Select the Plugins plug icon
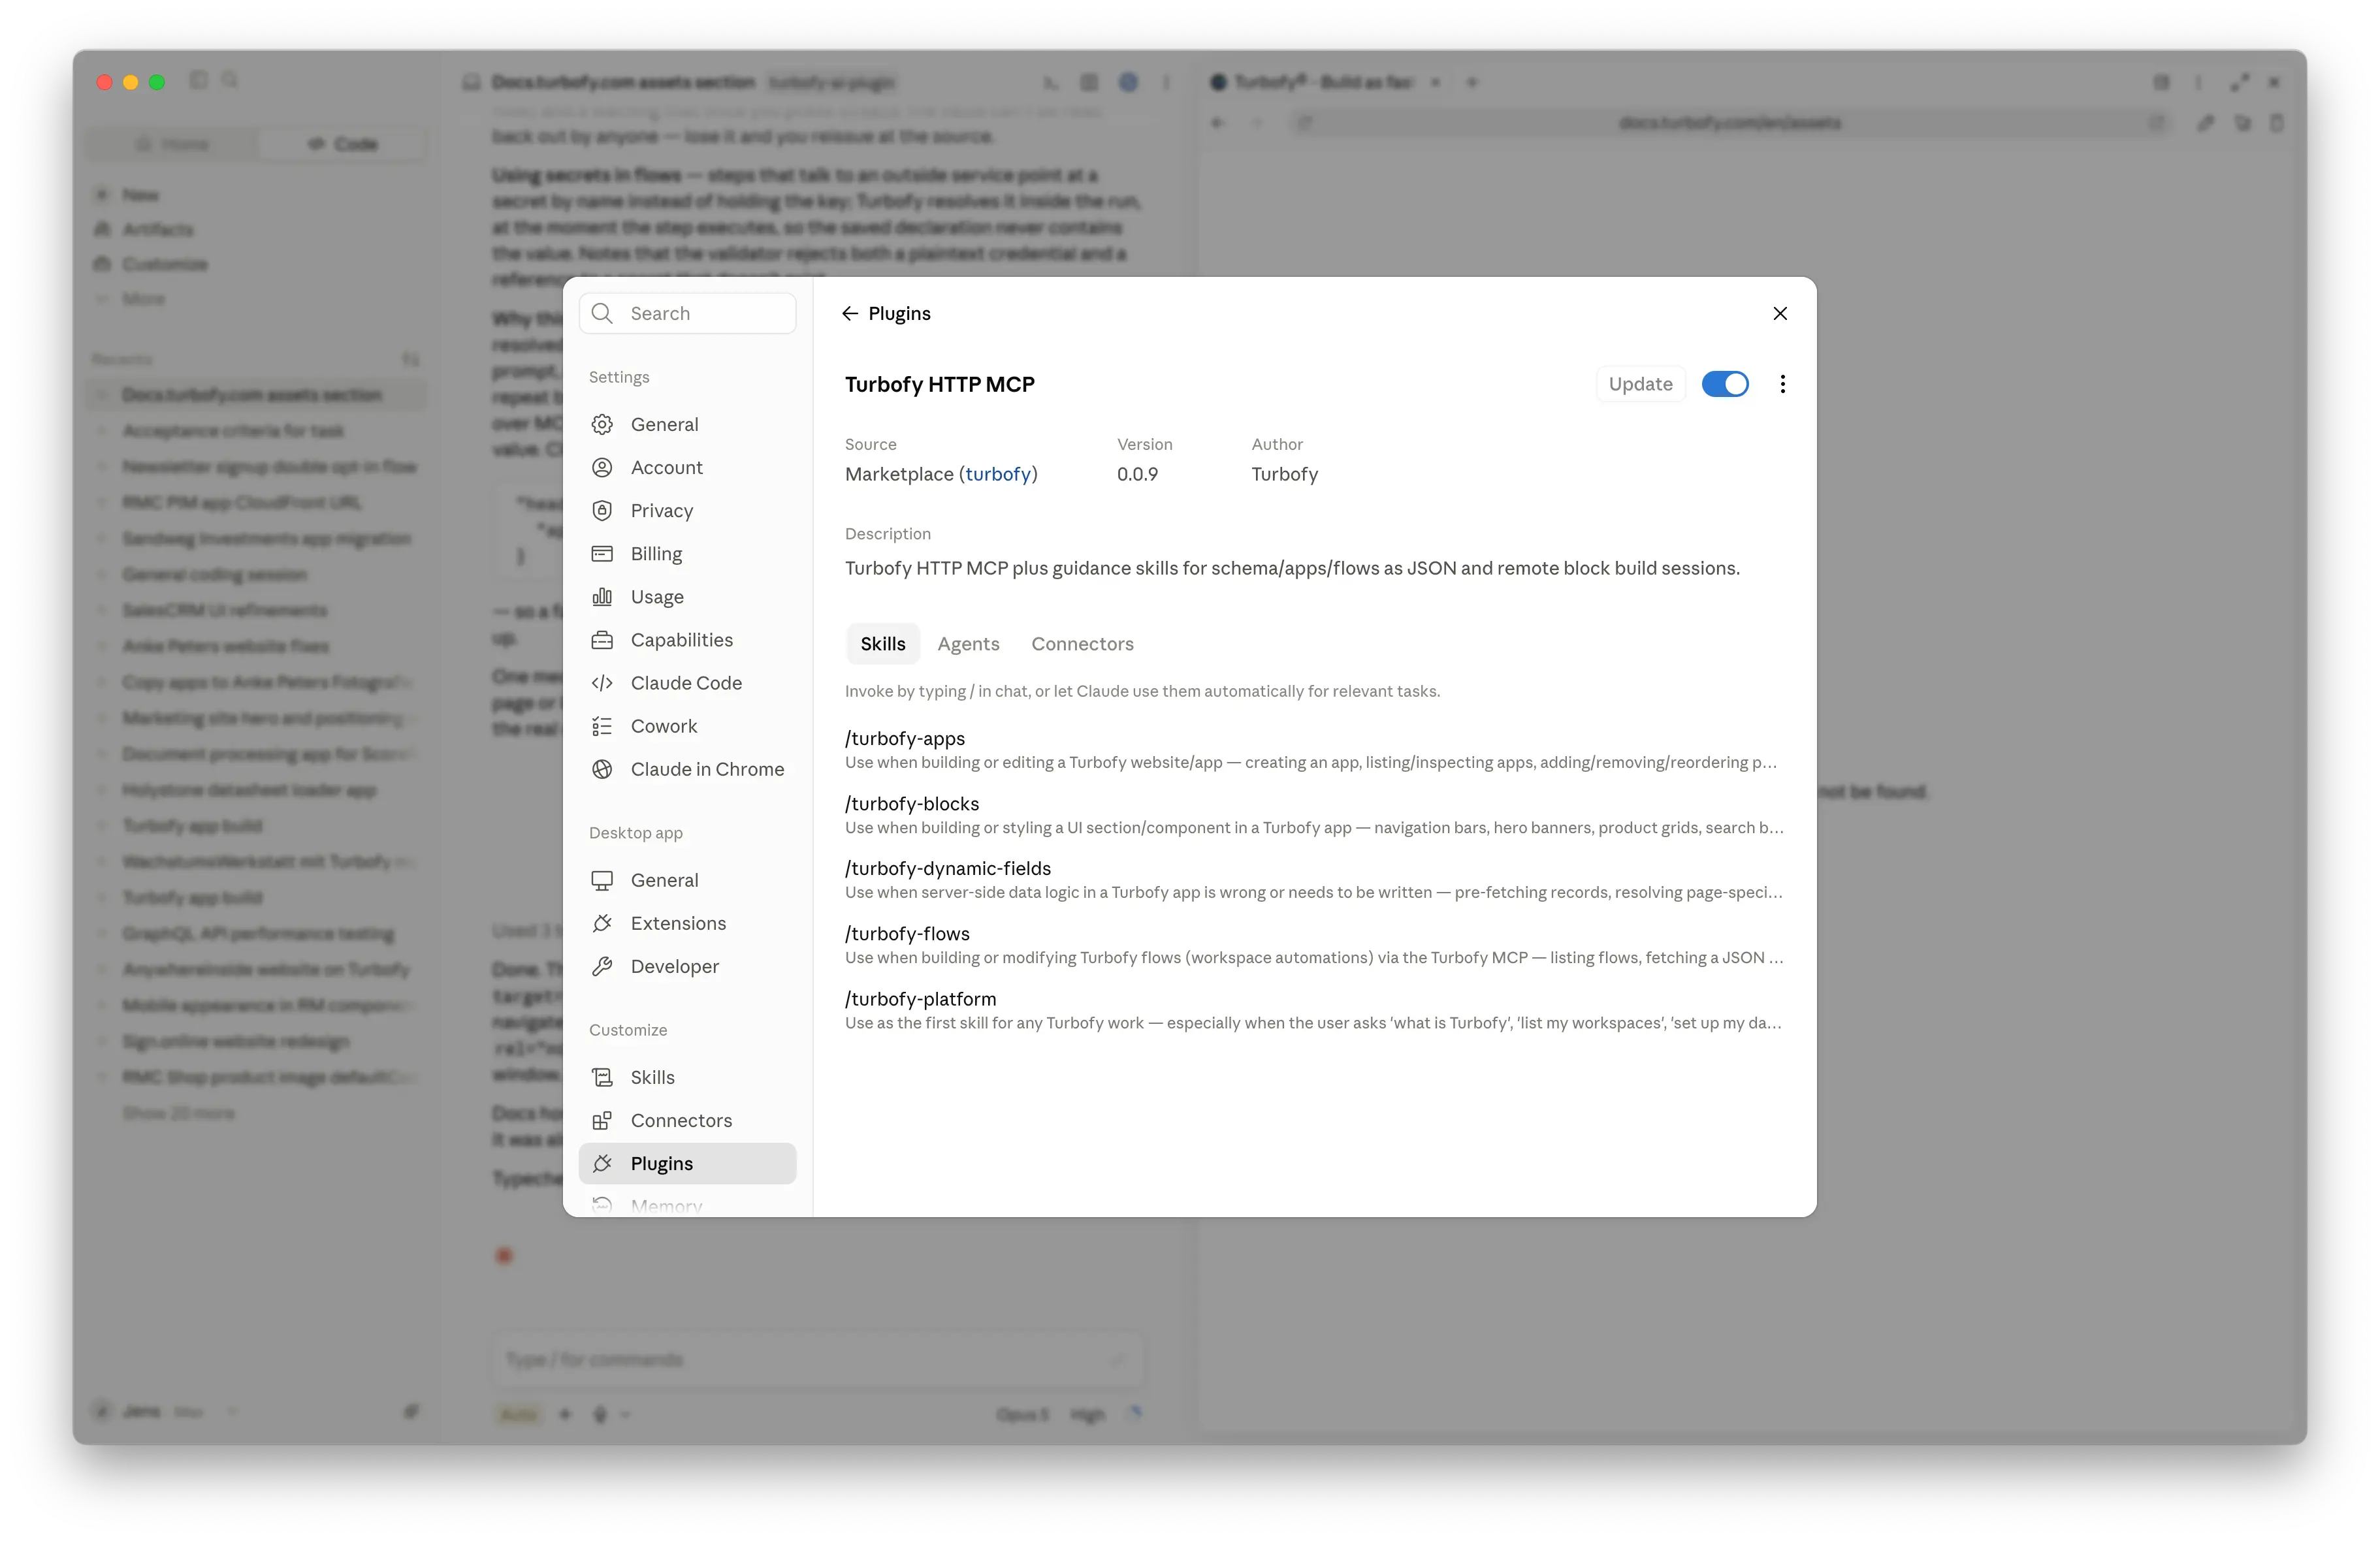Image resolution: width=2380 pixels, height=1541 pixels. coord(602,1163)
